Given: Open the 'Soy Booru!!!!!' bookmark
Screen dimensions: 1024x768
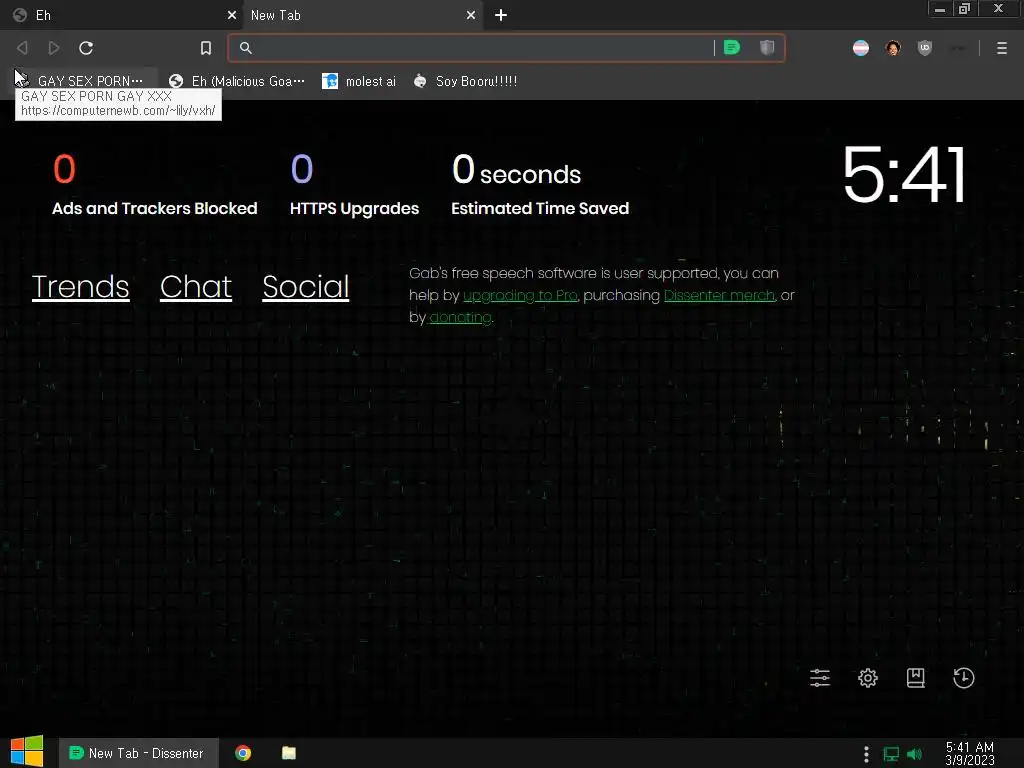Looking at the screenshot, I should coord(465,81).
